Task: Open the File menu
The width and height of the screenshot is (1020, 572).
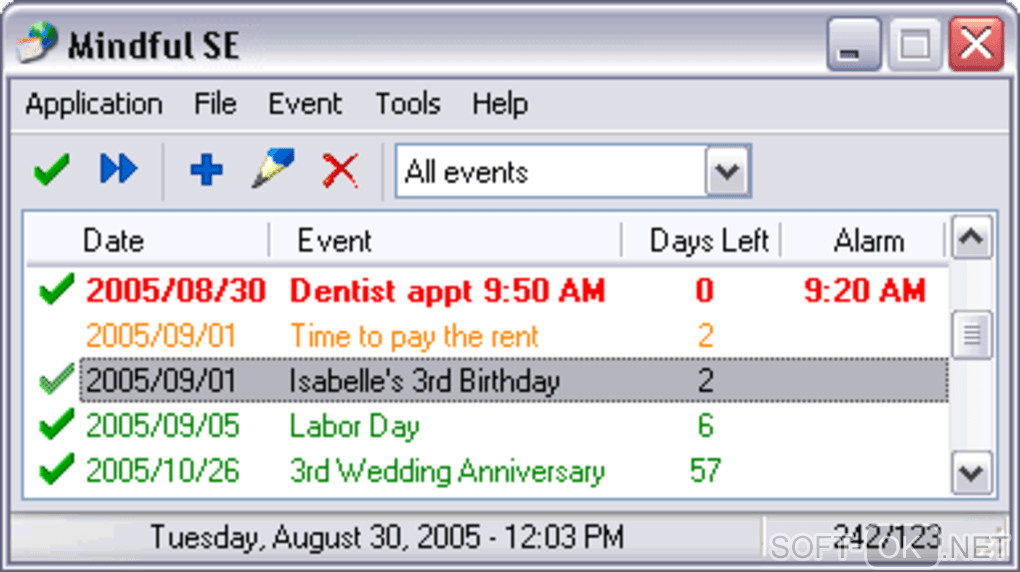Action: [215, 104]
